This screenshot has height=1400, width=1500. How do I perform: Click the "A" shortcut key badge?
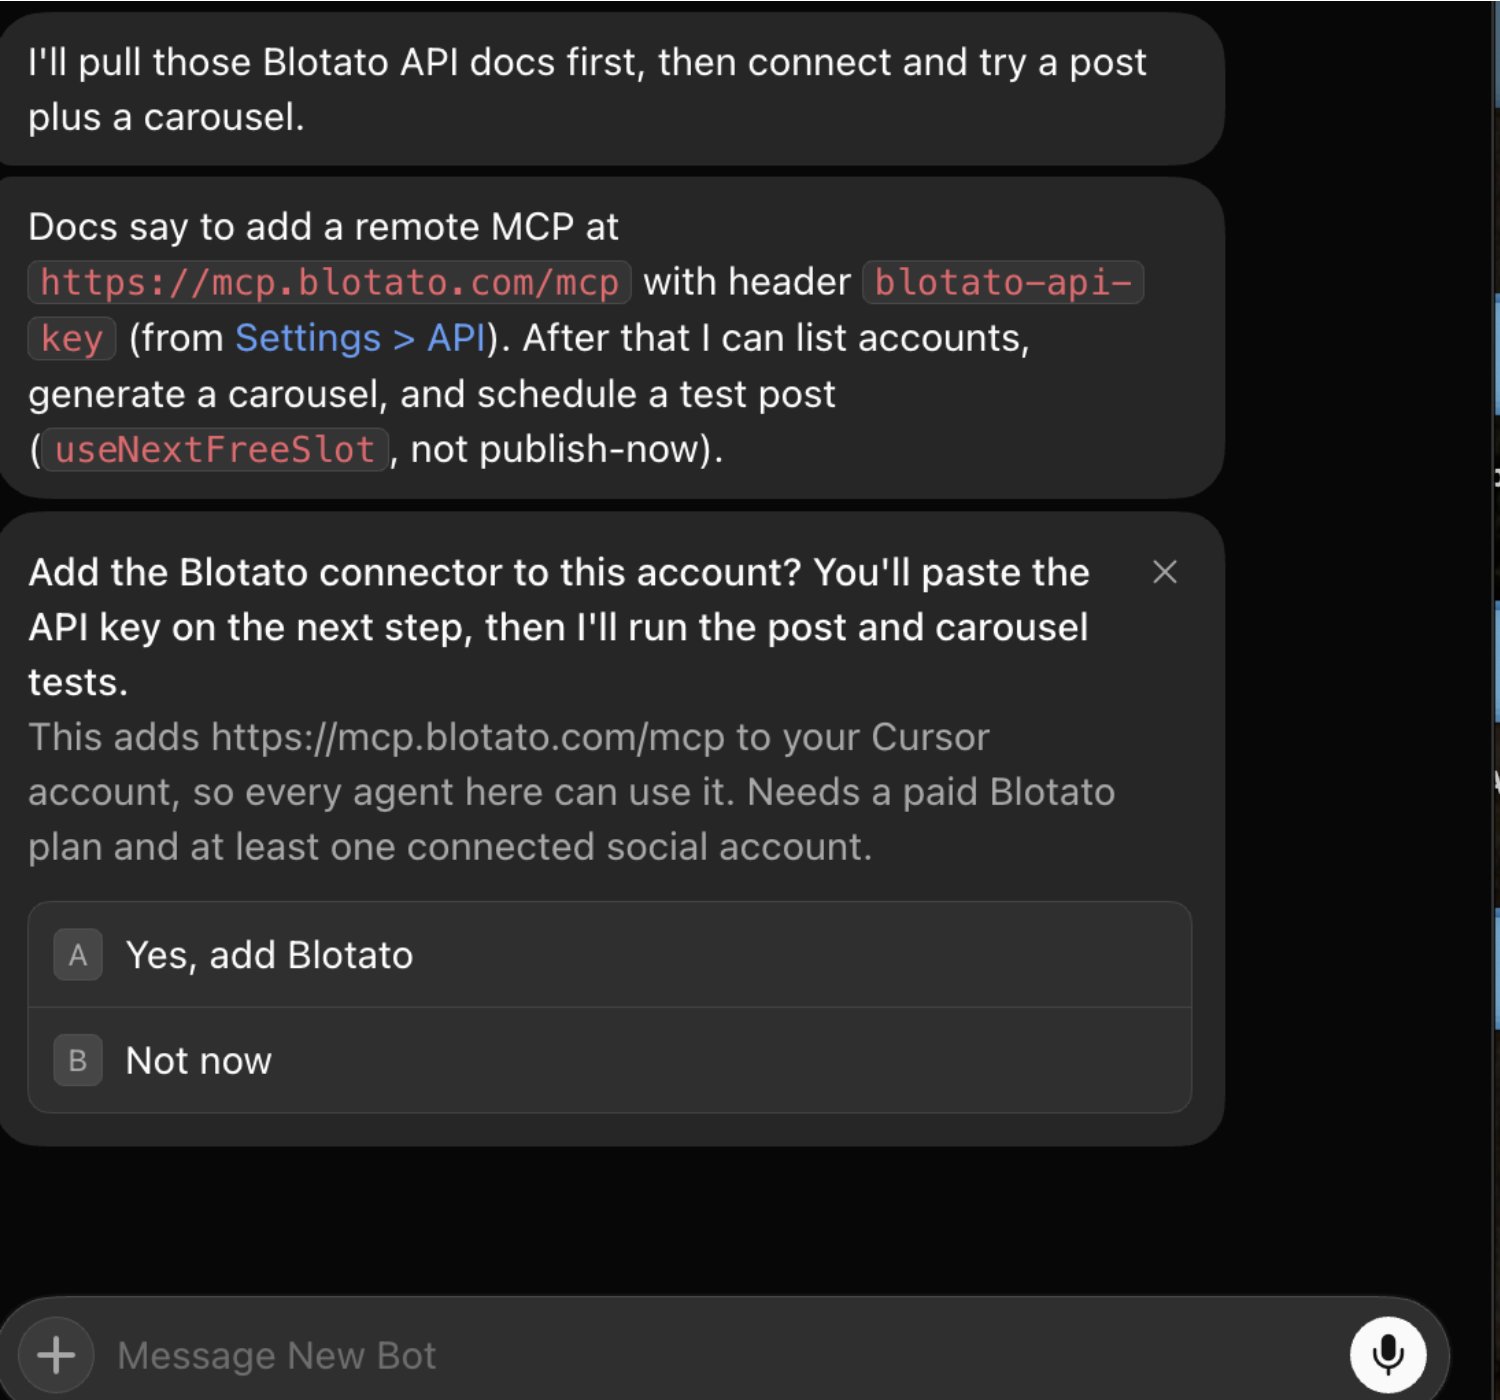point(78,955)
